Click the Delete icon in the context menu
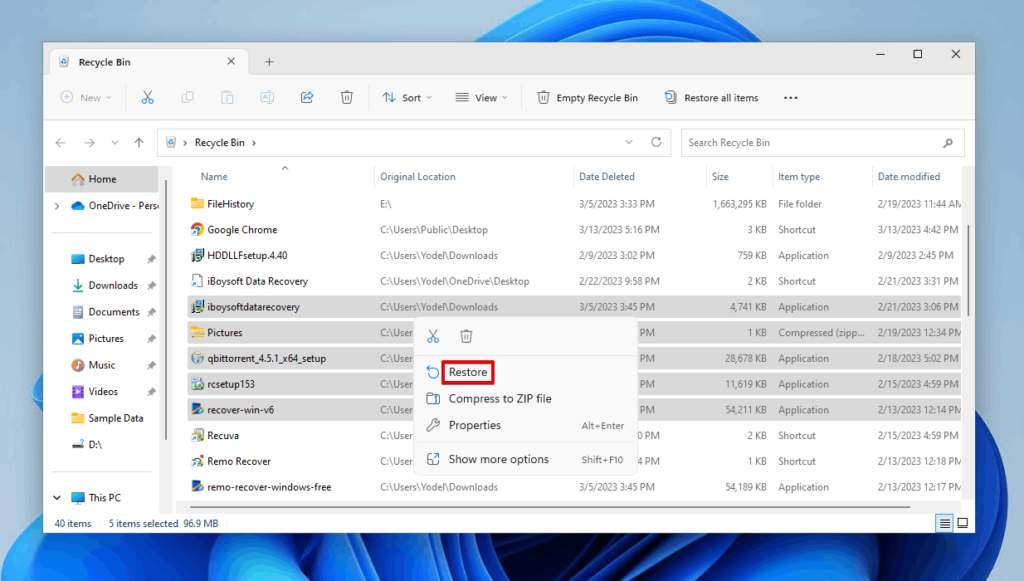The width and height of the screenshot is (1024, 581). coord(466,336)
